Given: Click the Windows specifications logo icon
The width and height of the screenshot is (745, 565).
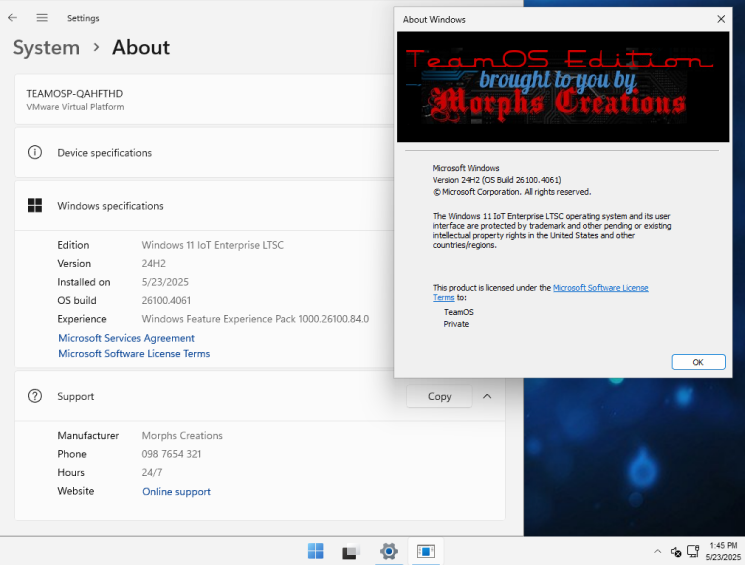Looking at the screenshot, I should (x=35, y=205).
